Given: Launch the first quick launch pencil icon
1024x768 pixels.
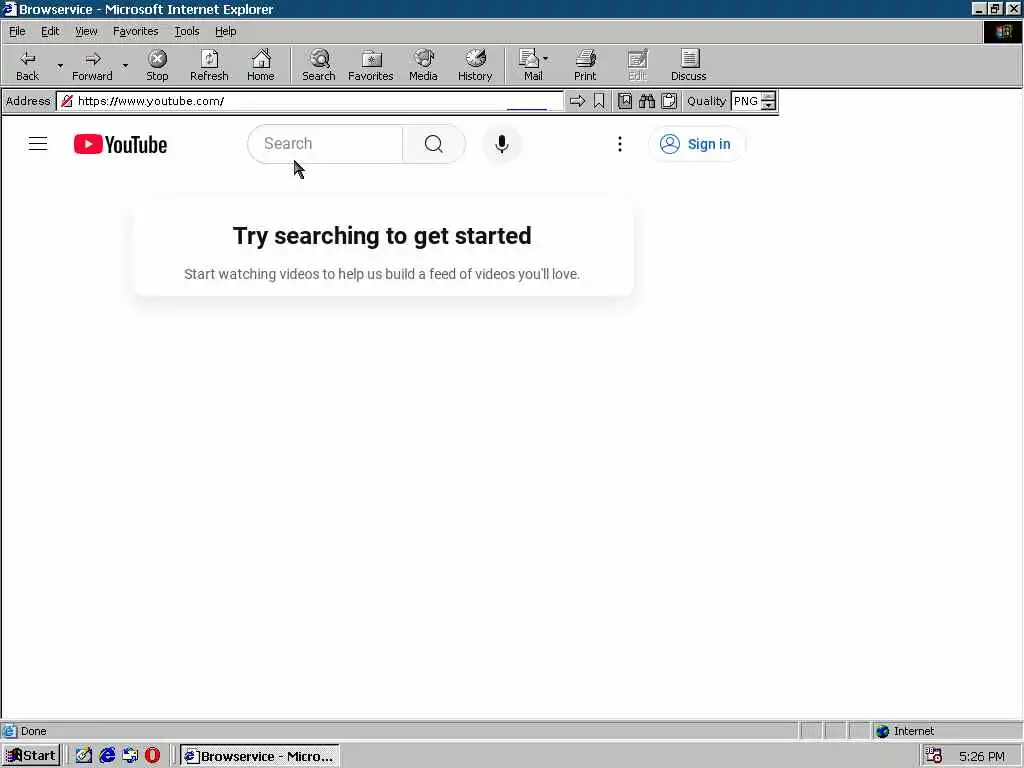Looking at the screenshot, I should pos(84,756).
